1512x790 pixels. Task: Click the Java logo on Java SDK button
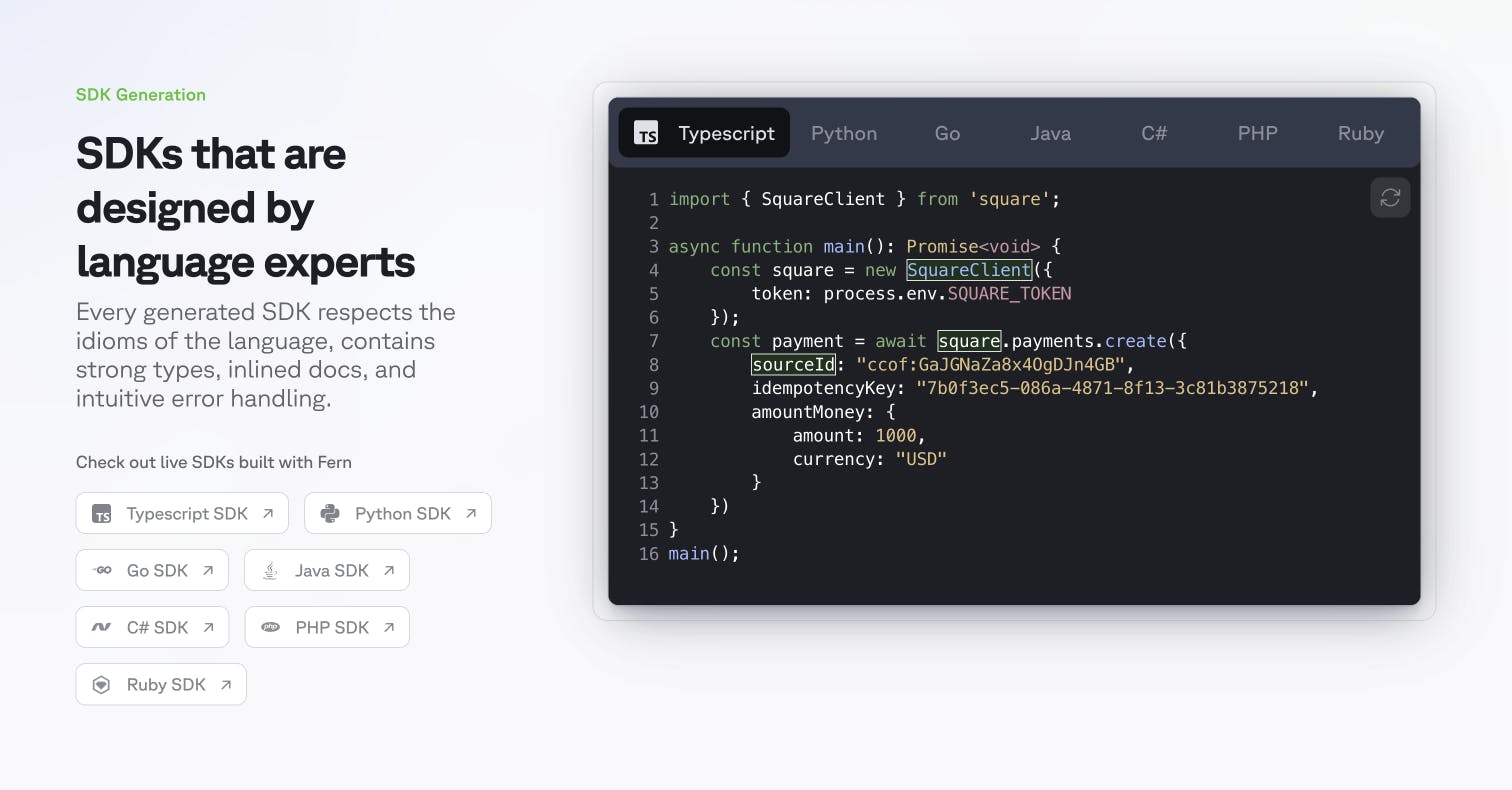pyautogui.click(x=270, y=571)
